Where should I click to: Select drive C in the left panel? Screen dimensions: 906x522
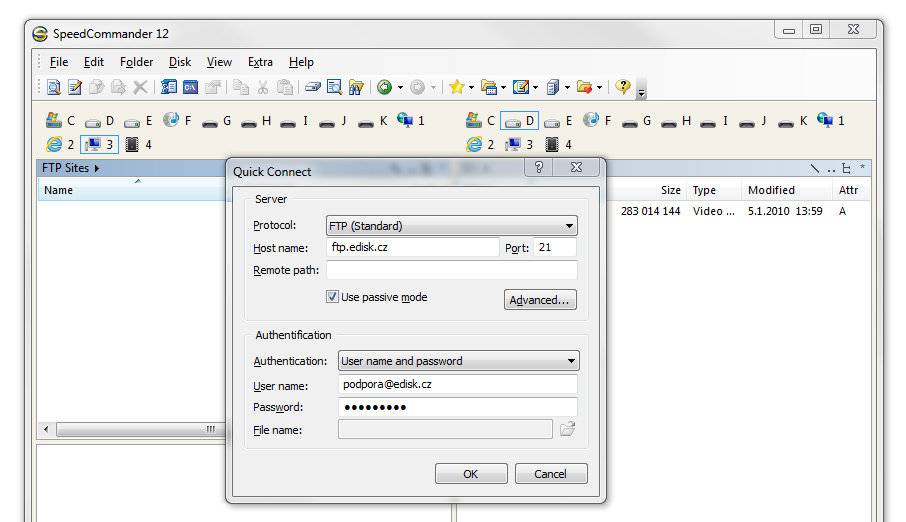click(x=60, y=121)
